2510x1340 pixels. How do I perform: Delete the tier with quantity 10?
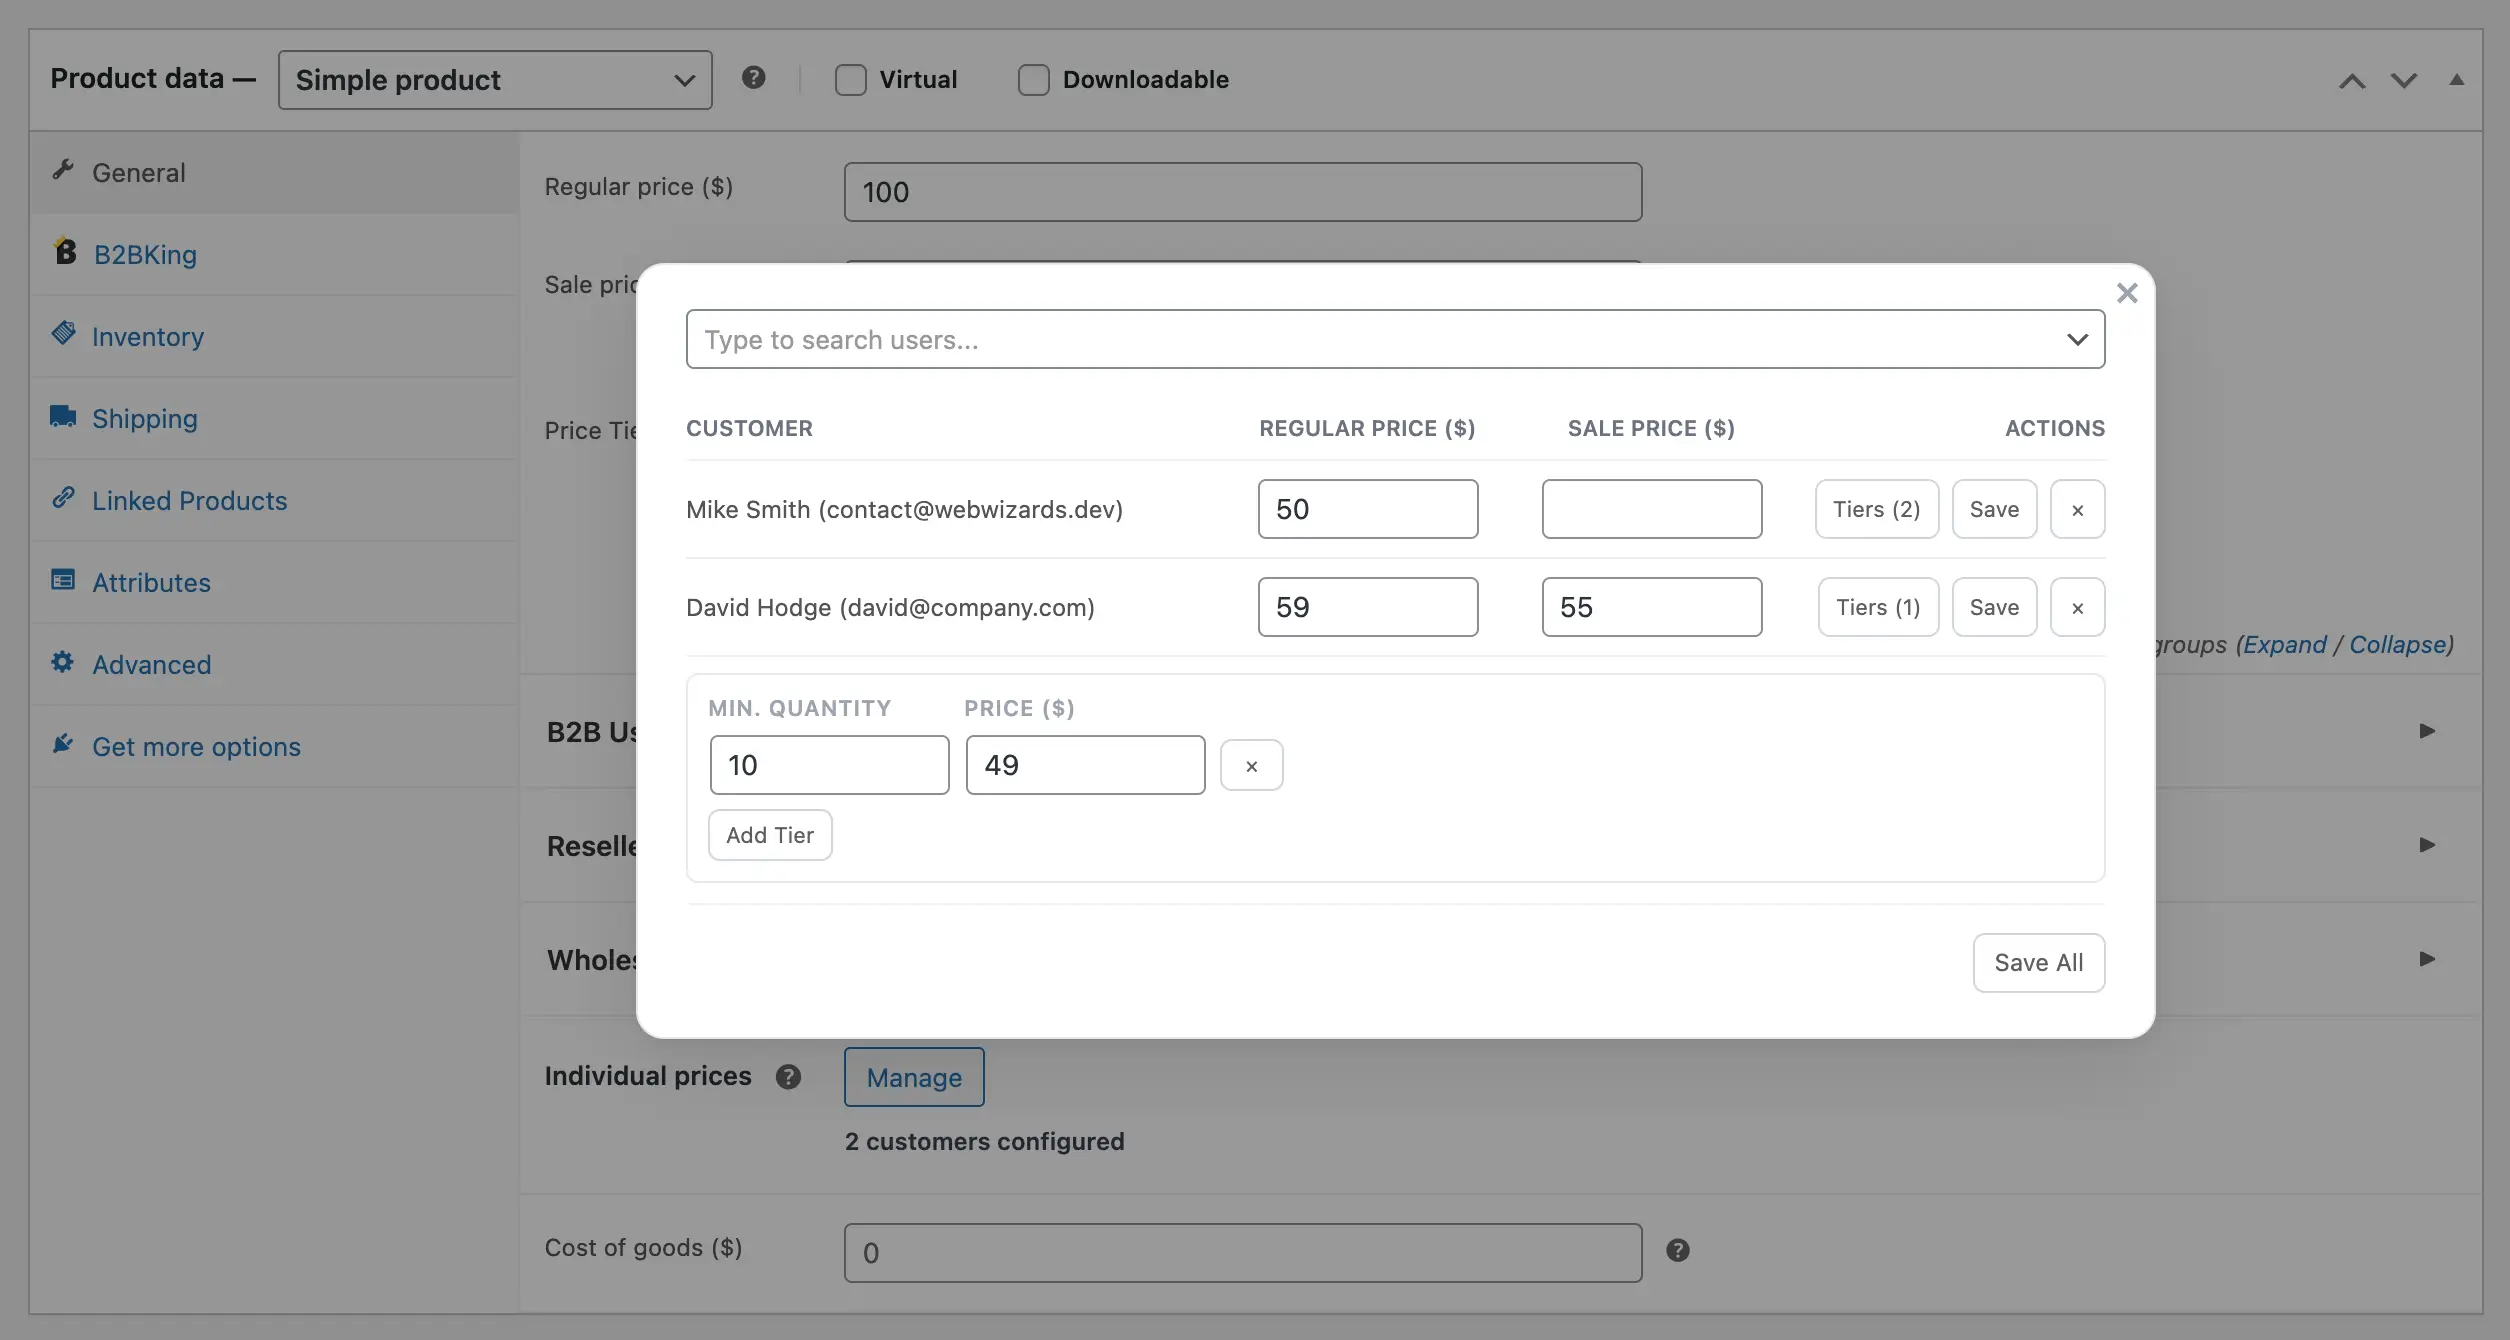tap(1251, 765)
